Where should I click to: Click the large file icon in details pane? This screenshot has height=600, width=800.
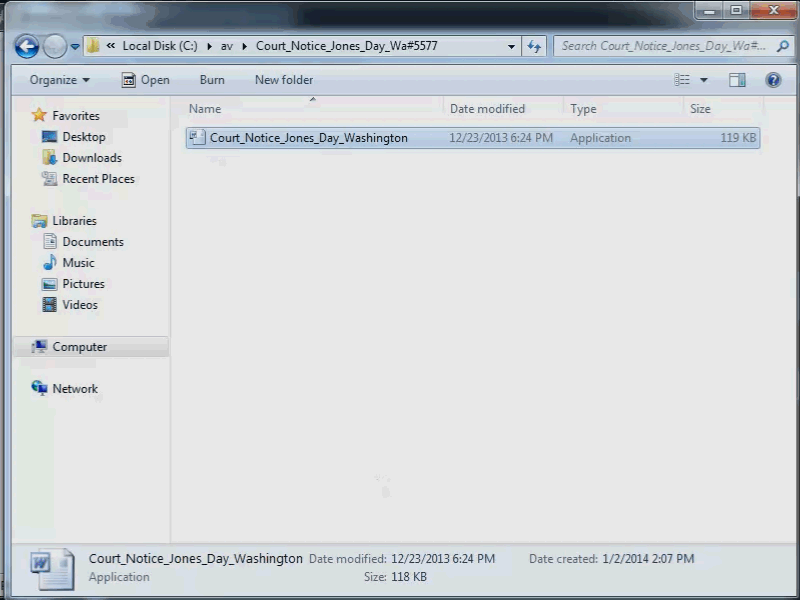pyautogui.click(x=52, y=569)
